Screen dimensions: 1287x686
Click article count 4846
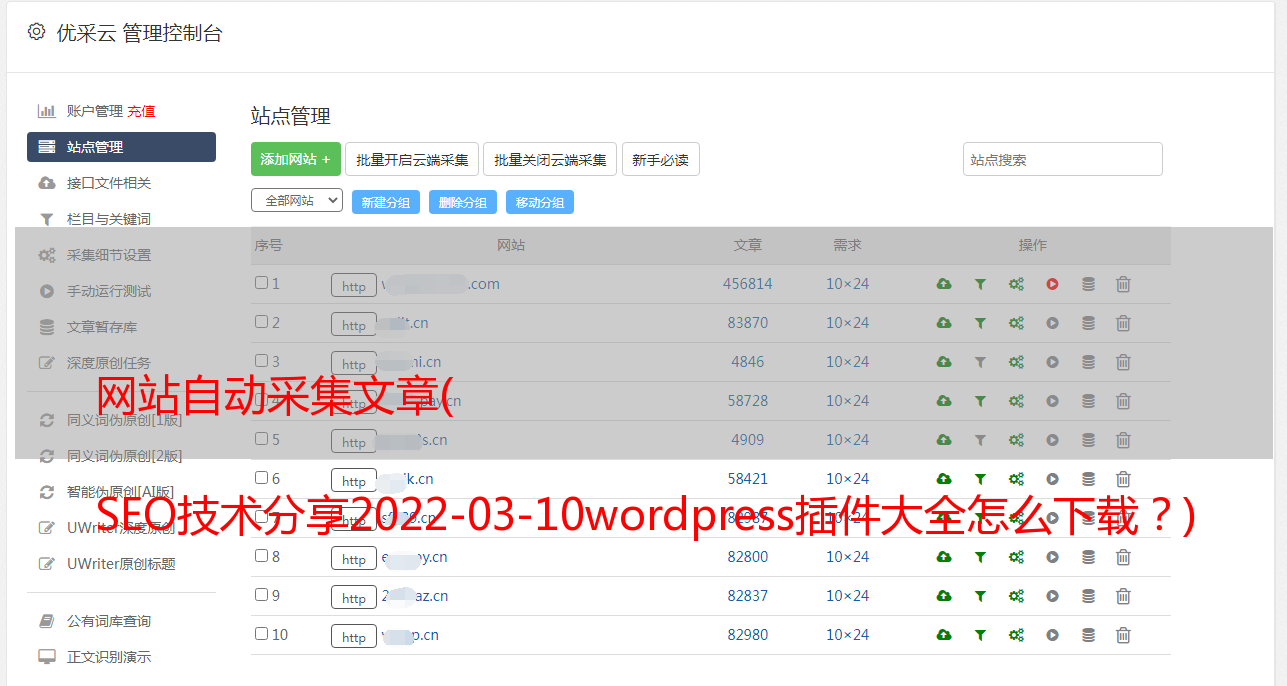748,362
